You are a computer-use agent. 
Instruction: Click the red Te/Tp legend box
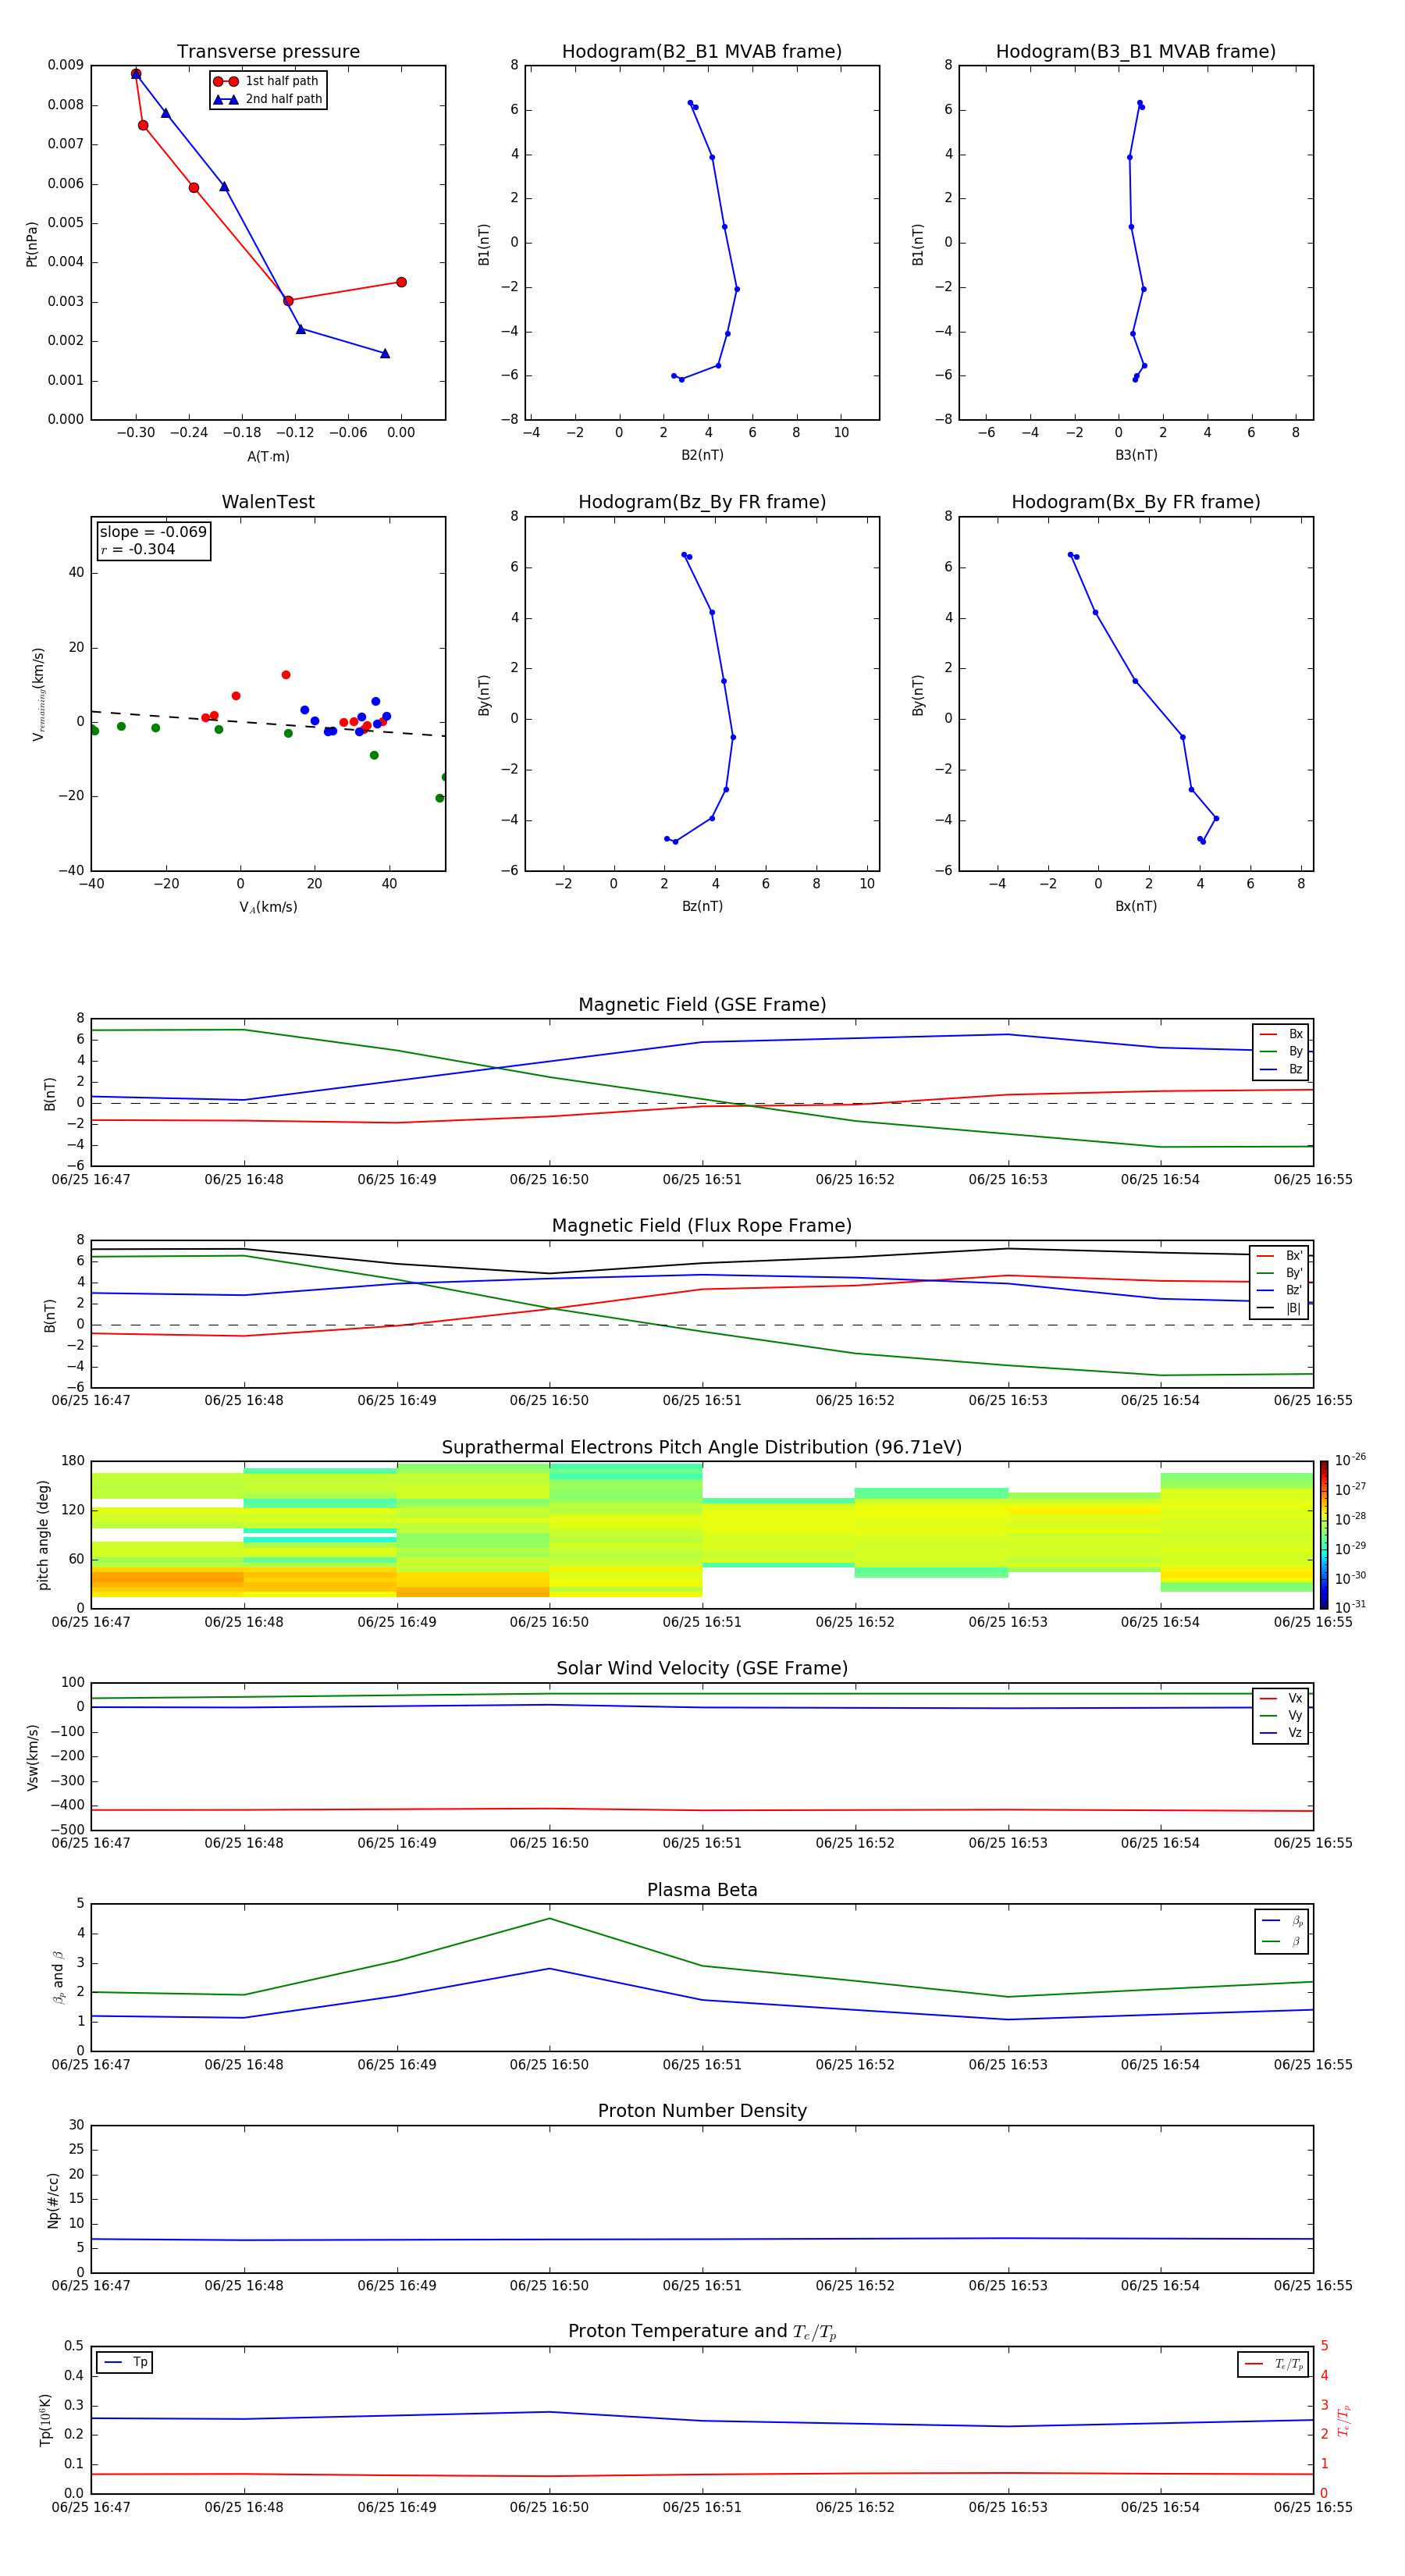tap(1272, 2364)
